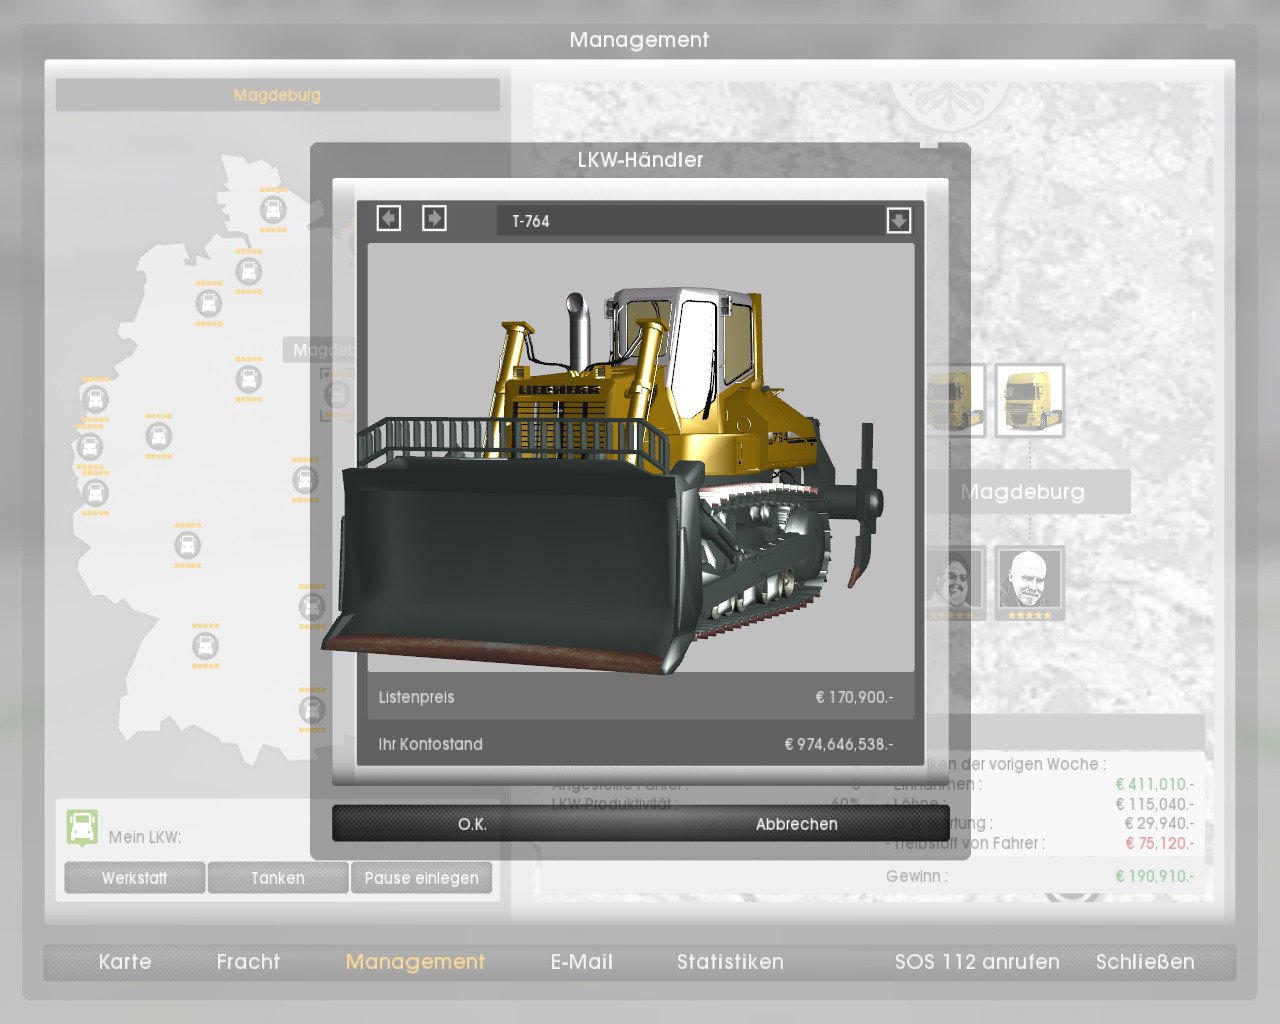Viewport: 1280px width, 1024px height.
Task: Select the northernmost garage icon on the map
Action: [273, 210]
